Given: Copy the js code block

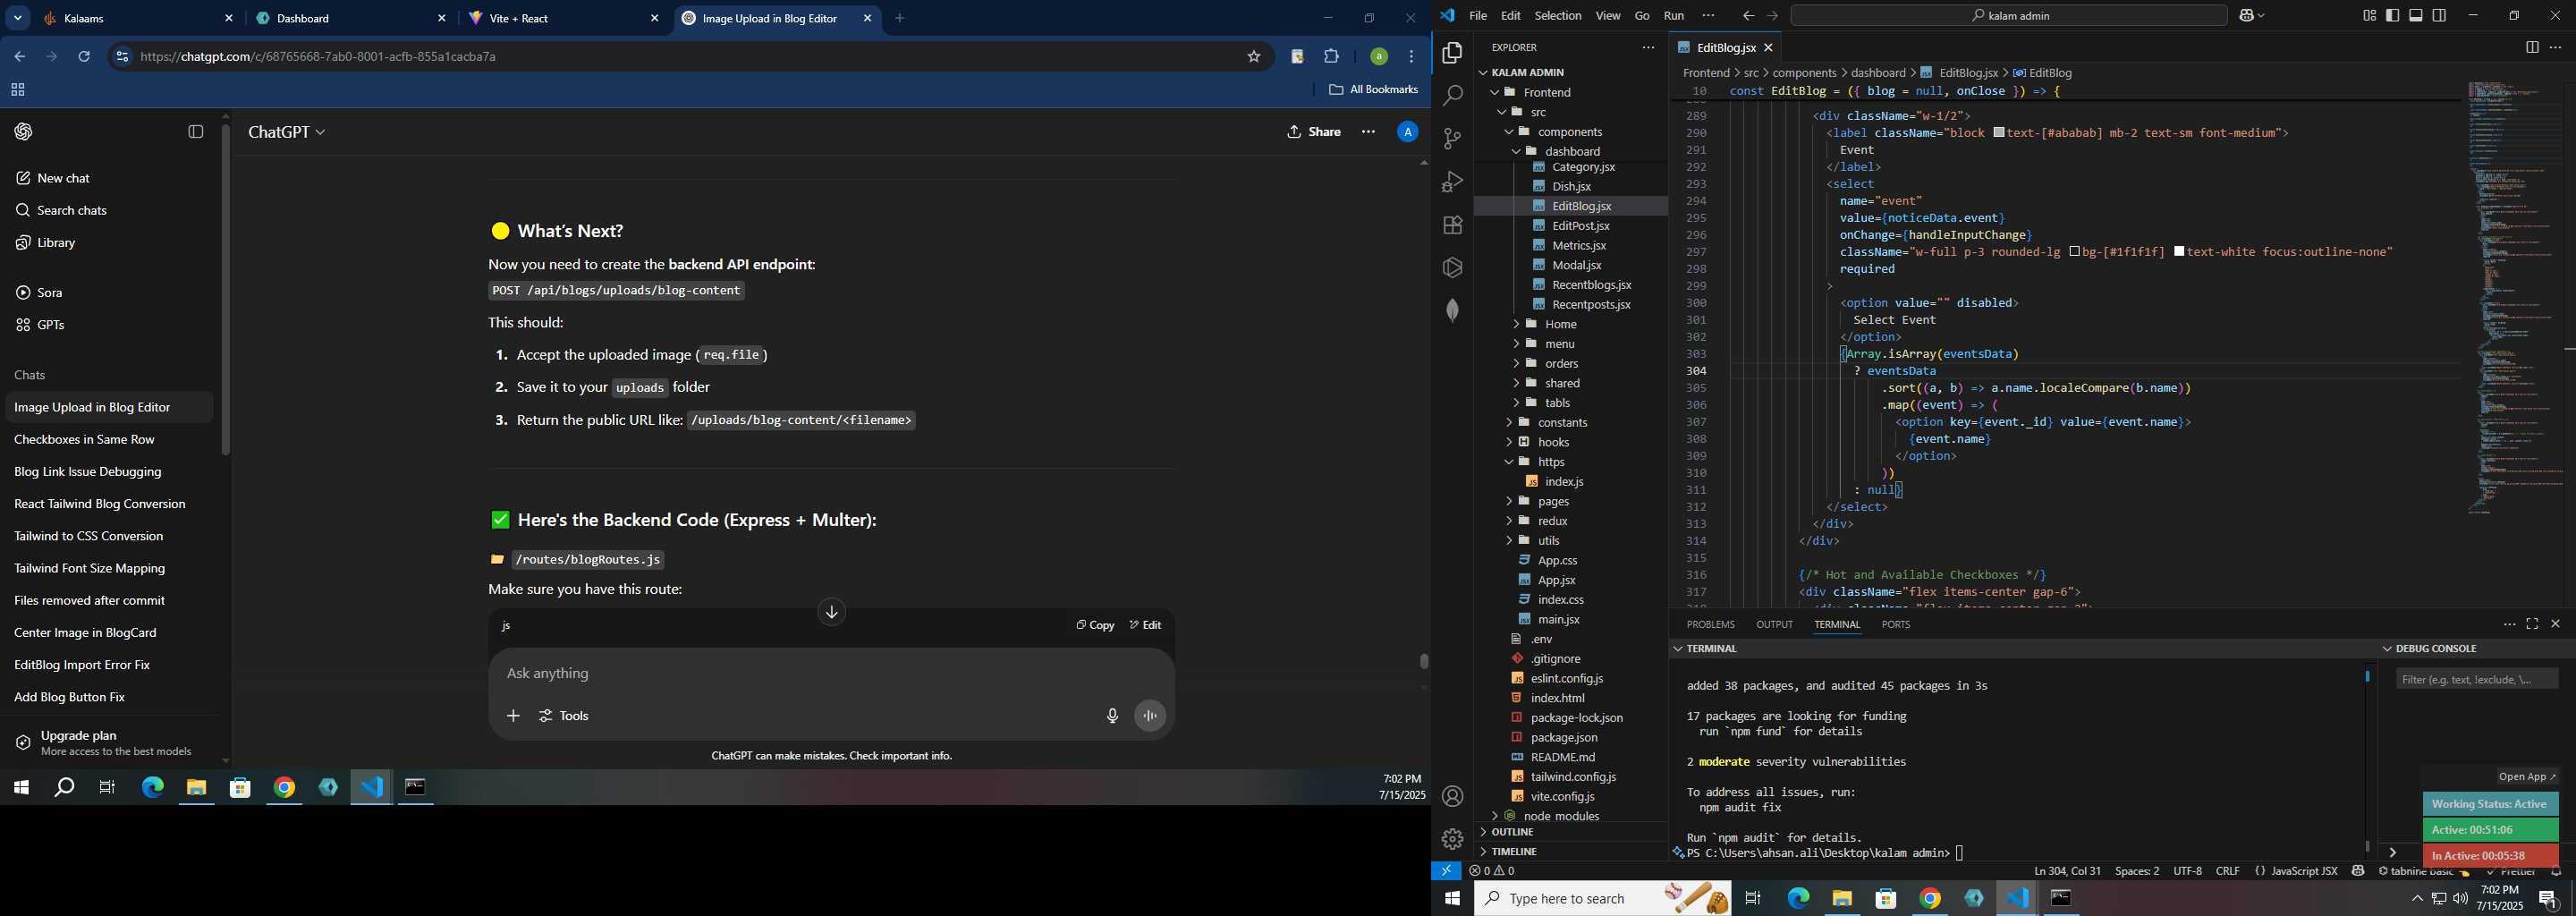Looking at the screenshot, I should click(1095, 625).
